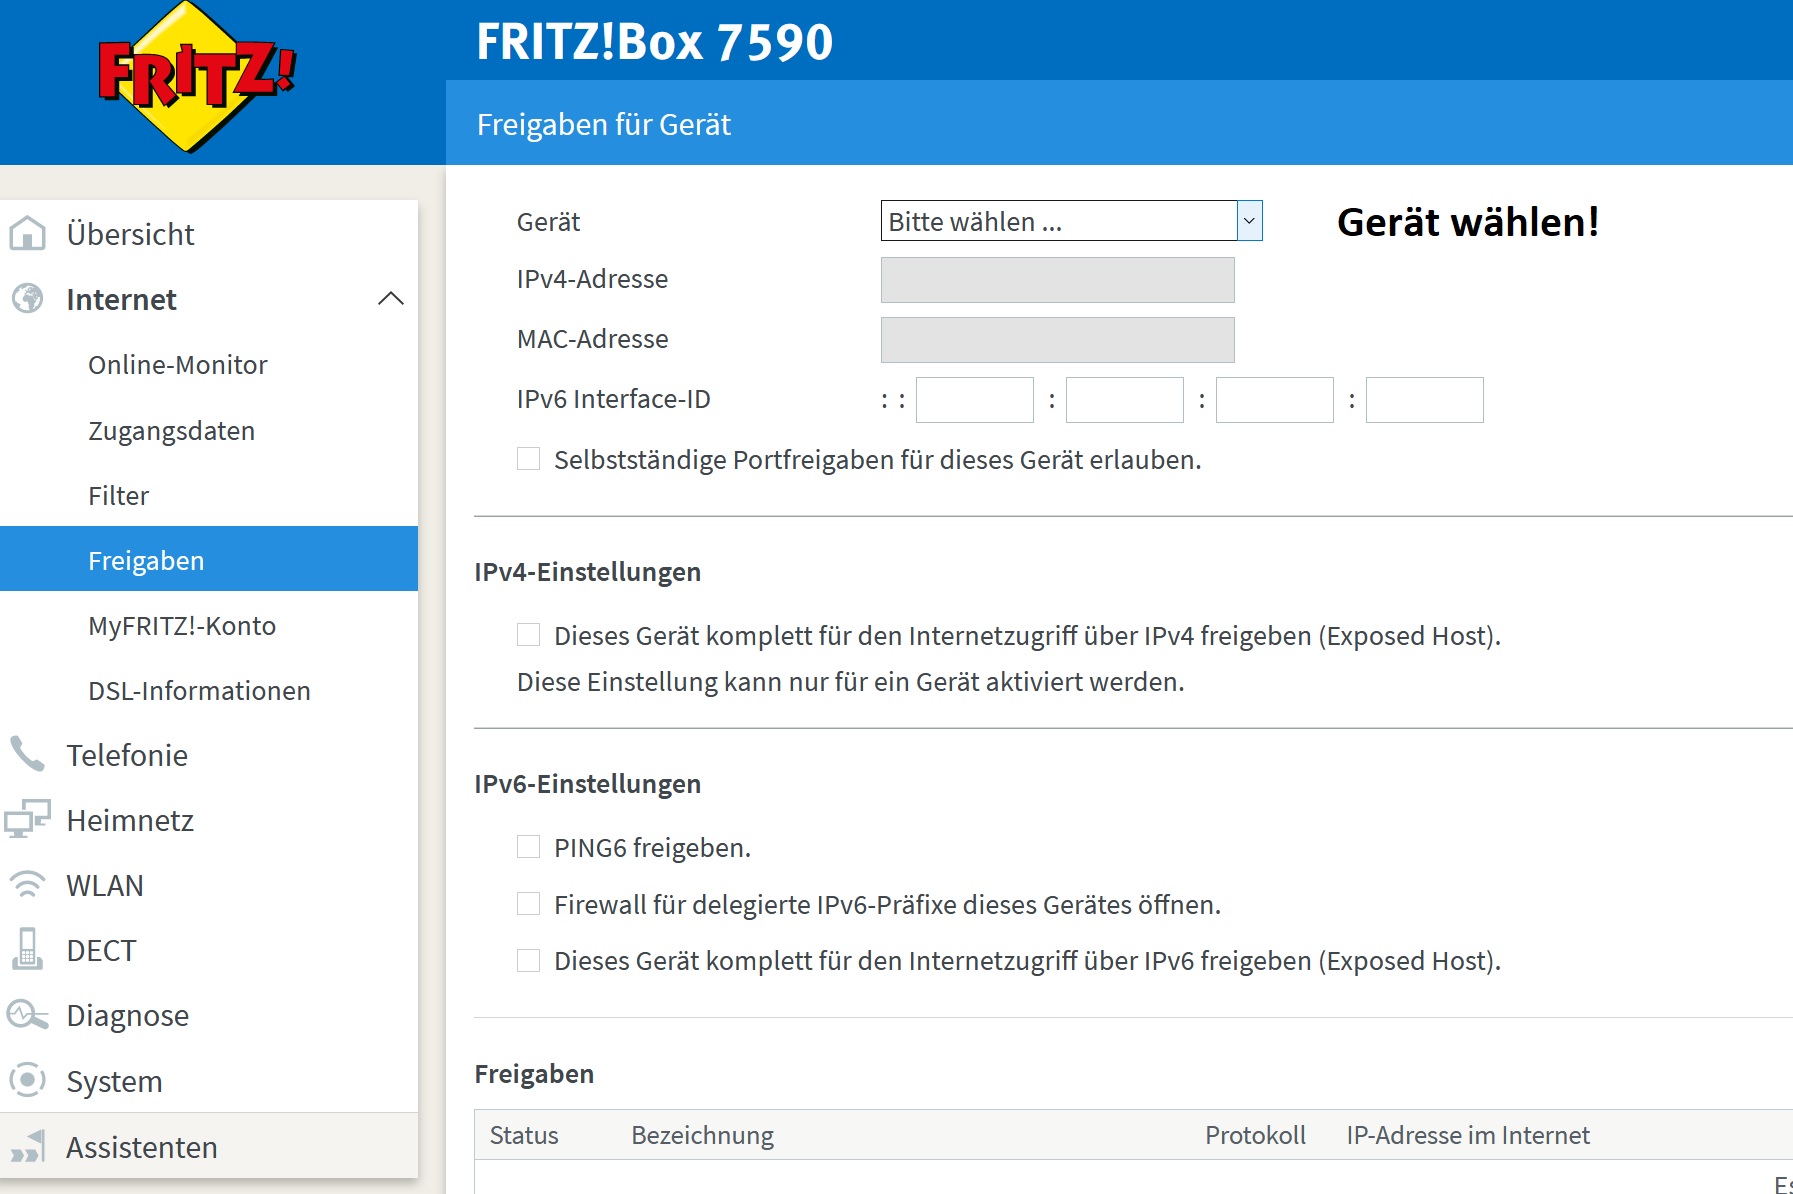Check Firewall für delegierte IPv6-Präfixe öffnen
Image resolution: width=1793 pixels, height=1194 pixels.
coord(528,904)
